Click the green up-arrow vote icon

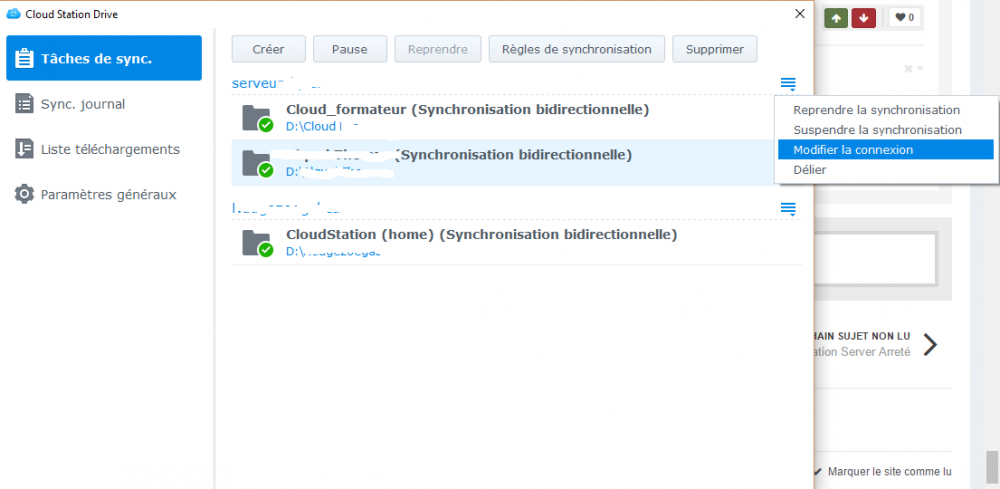click(835, 18)
